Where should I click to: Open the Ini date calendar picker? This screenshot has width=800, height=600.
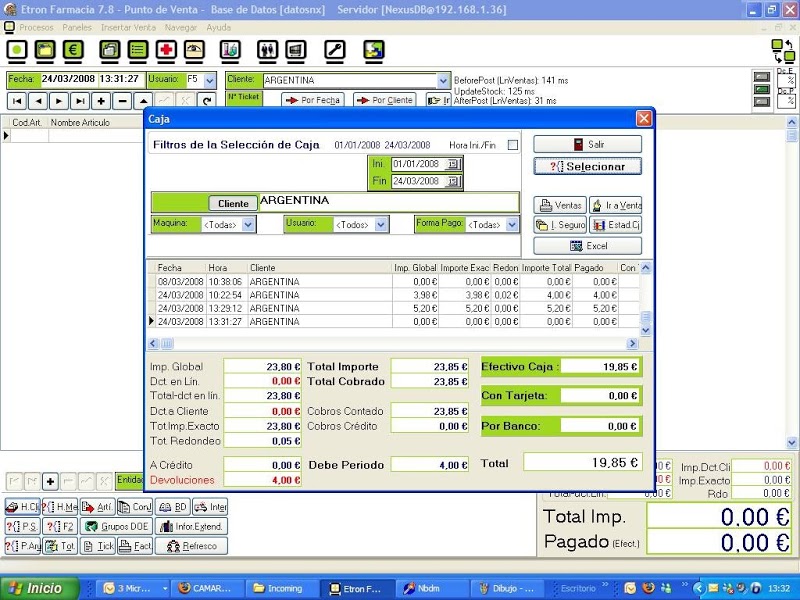453,164
